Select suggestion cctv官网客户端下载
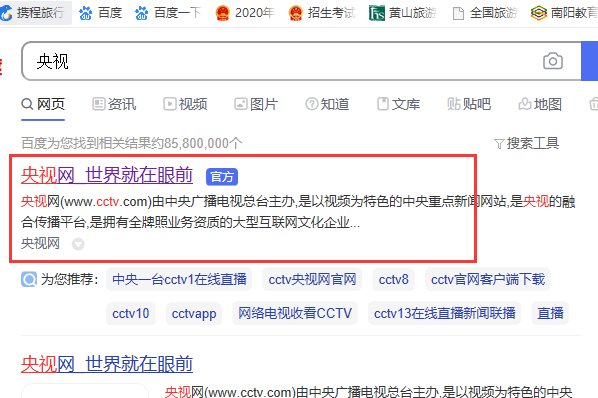Image resolution: width=598 pixels, height=398 pixels. tap(488, 279)
